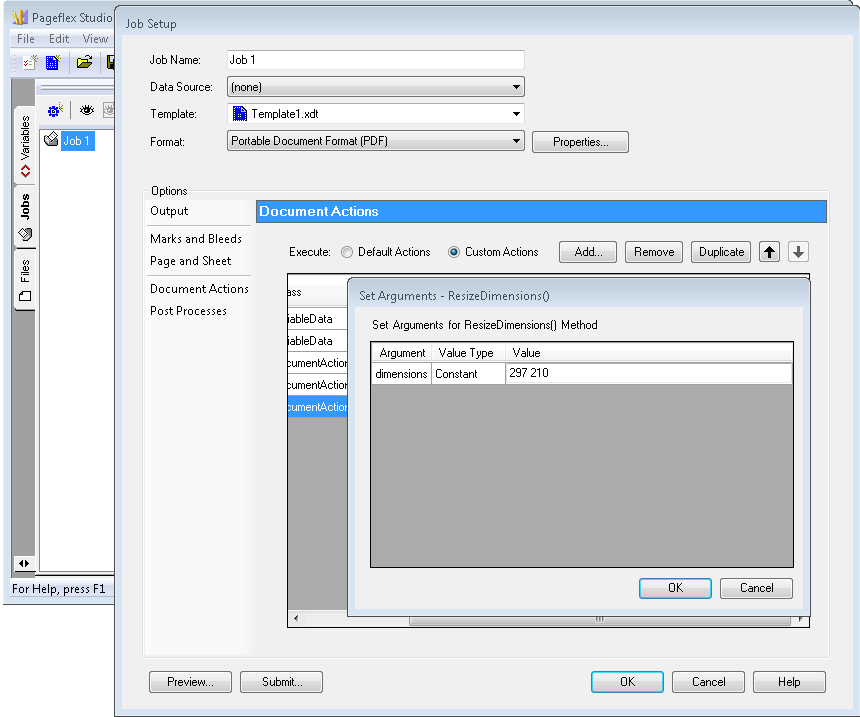Click the blue new document icon

pyautogui.click(x=53, y=62)
